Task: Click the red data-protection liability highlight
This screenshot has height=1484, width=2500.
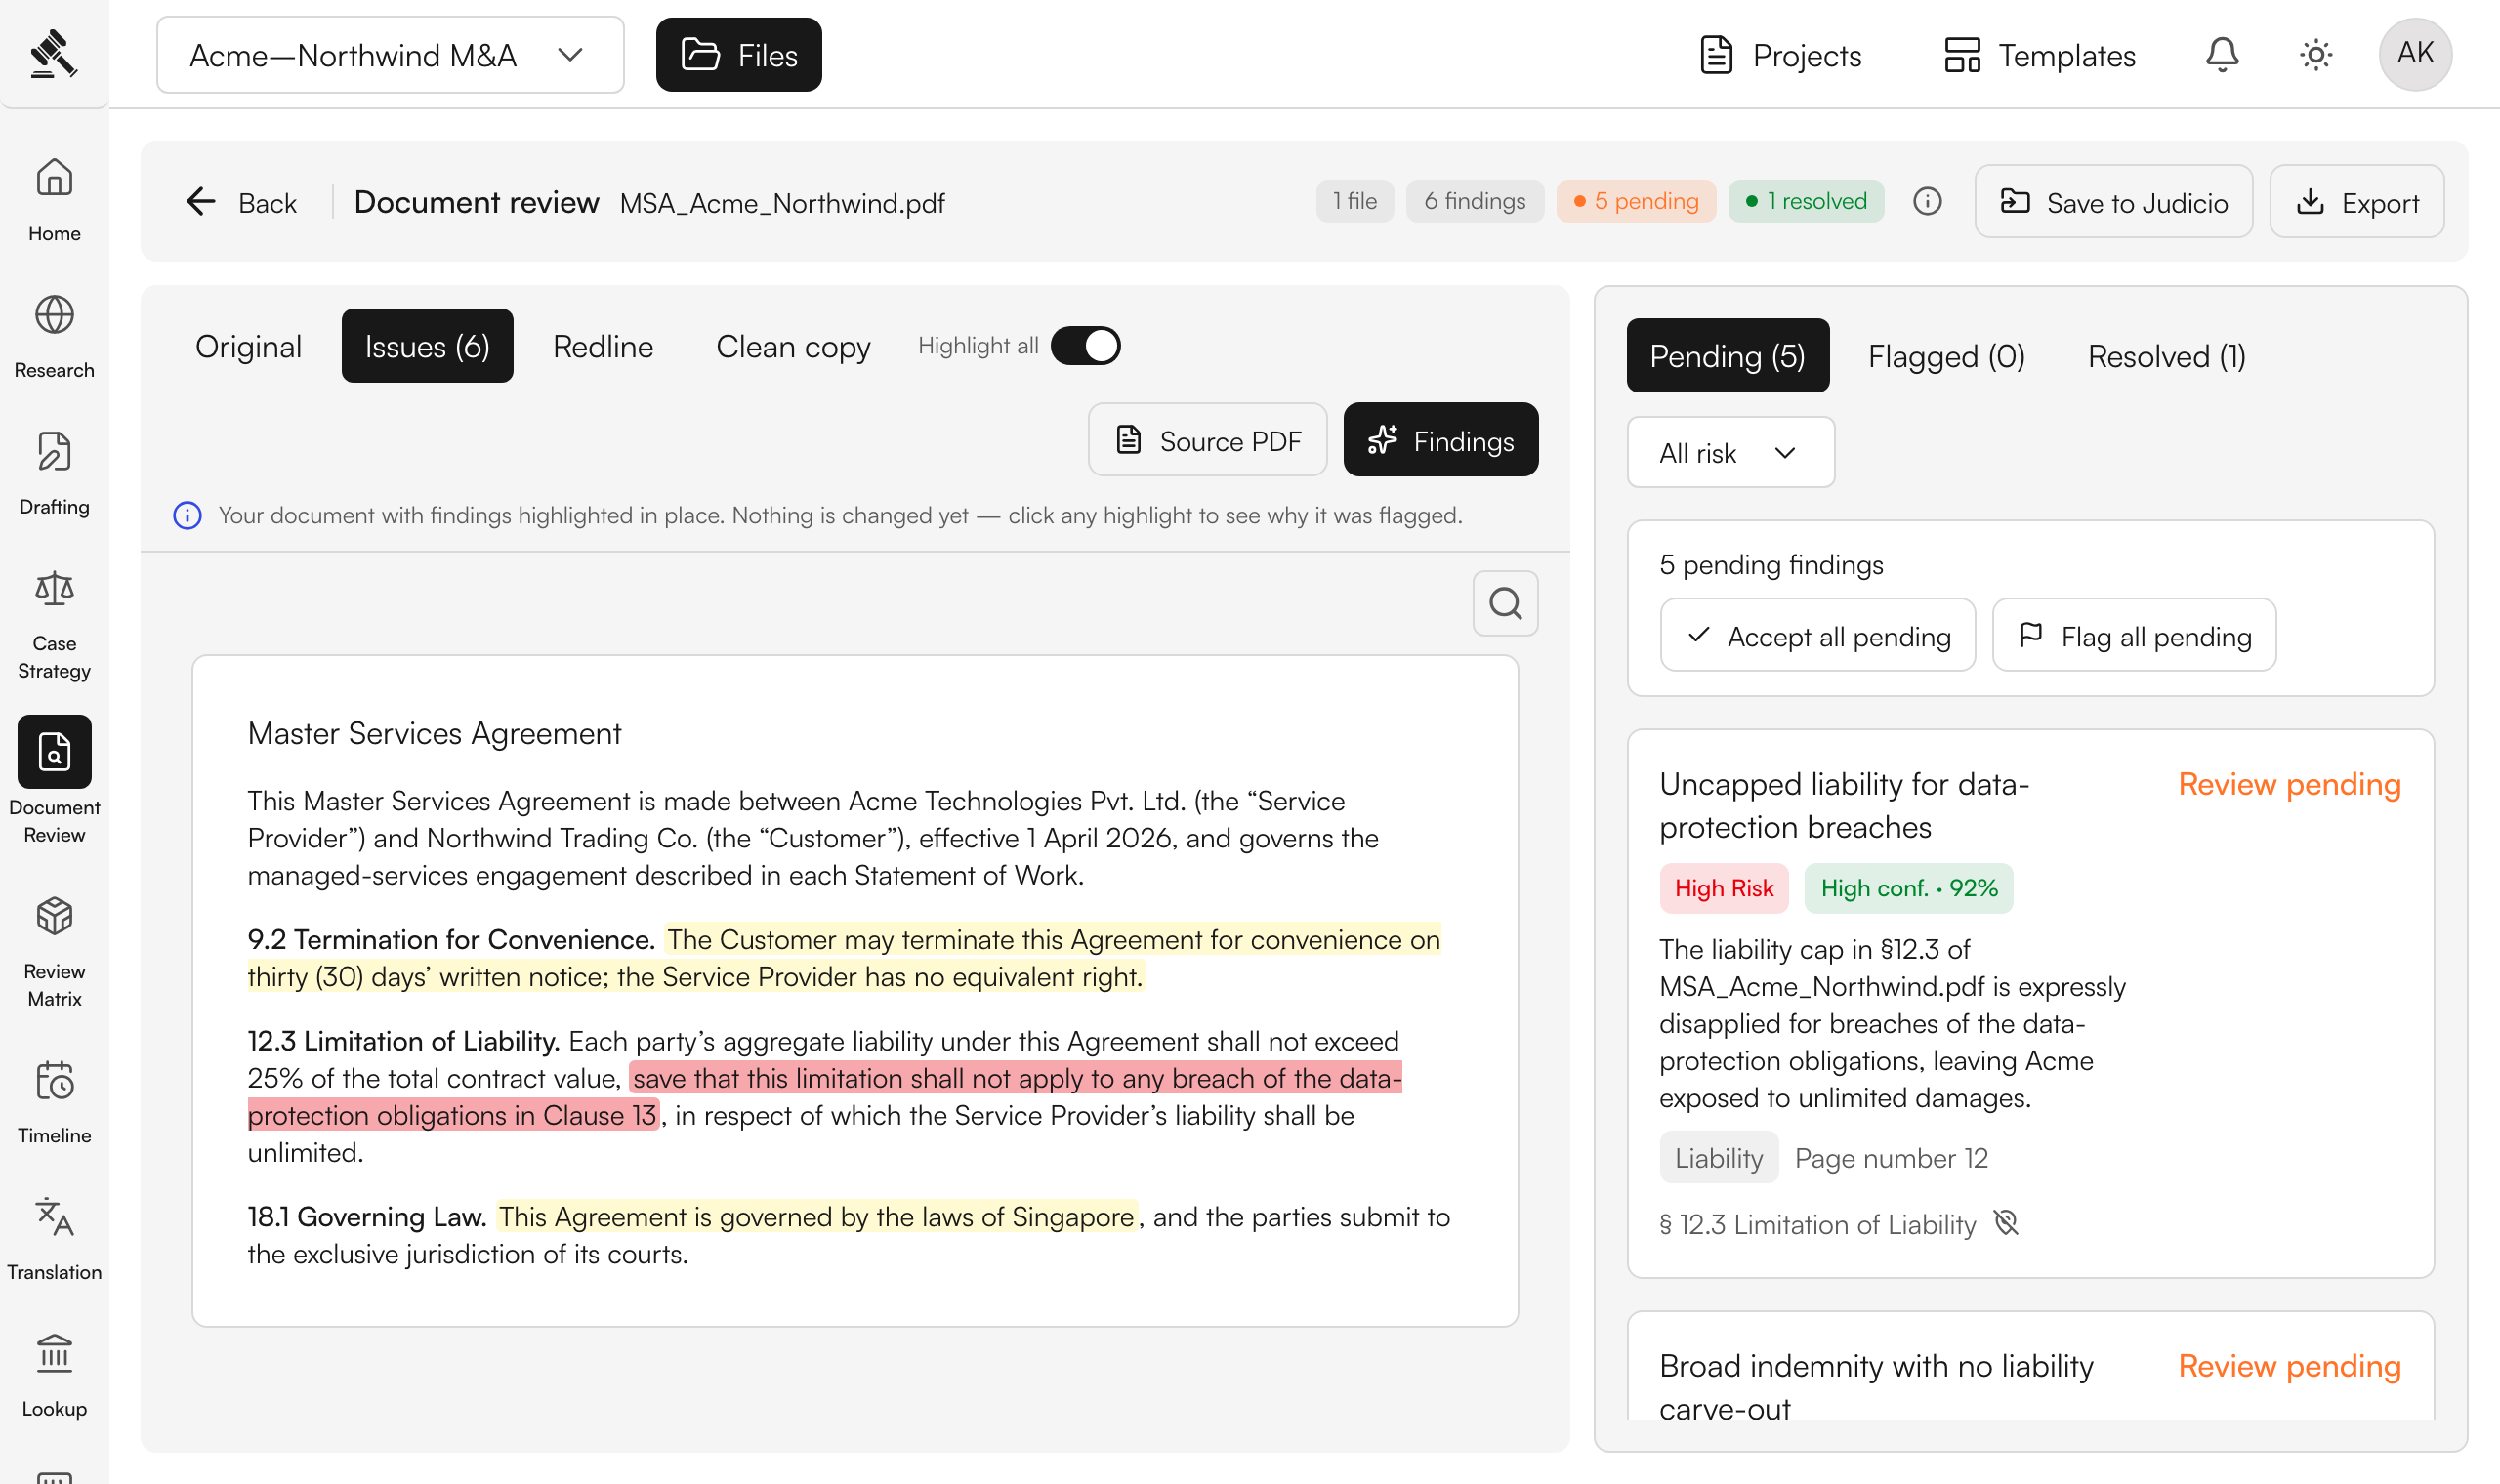Action: tap(825, 1096)
